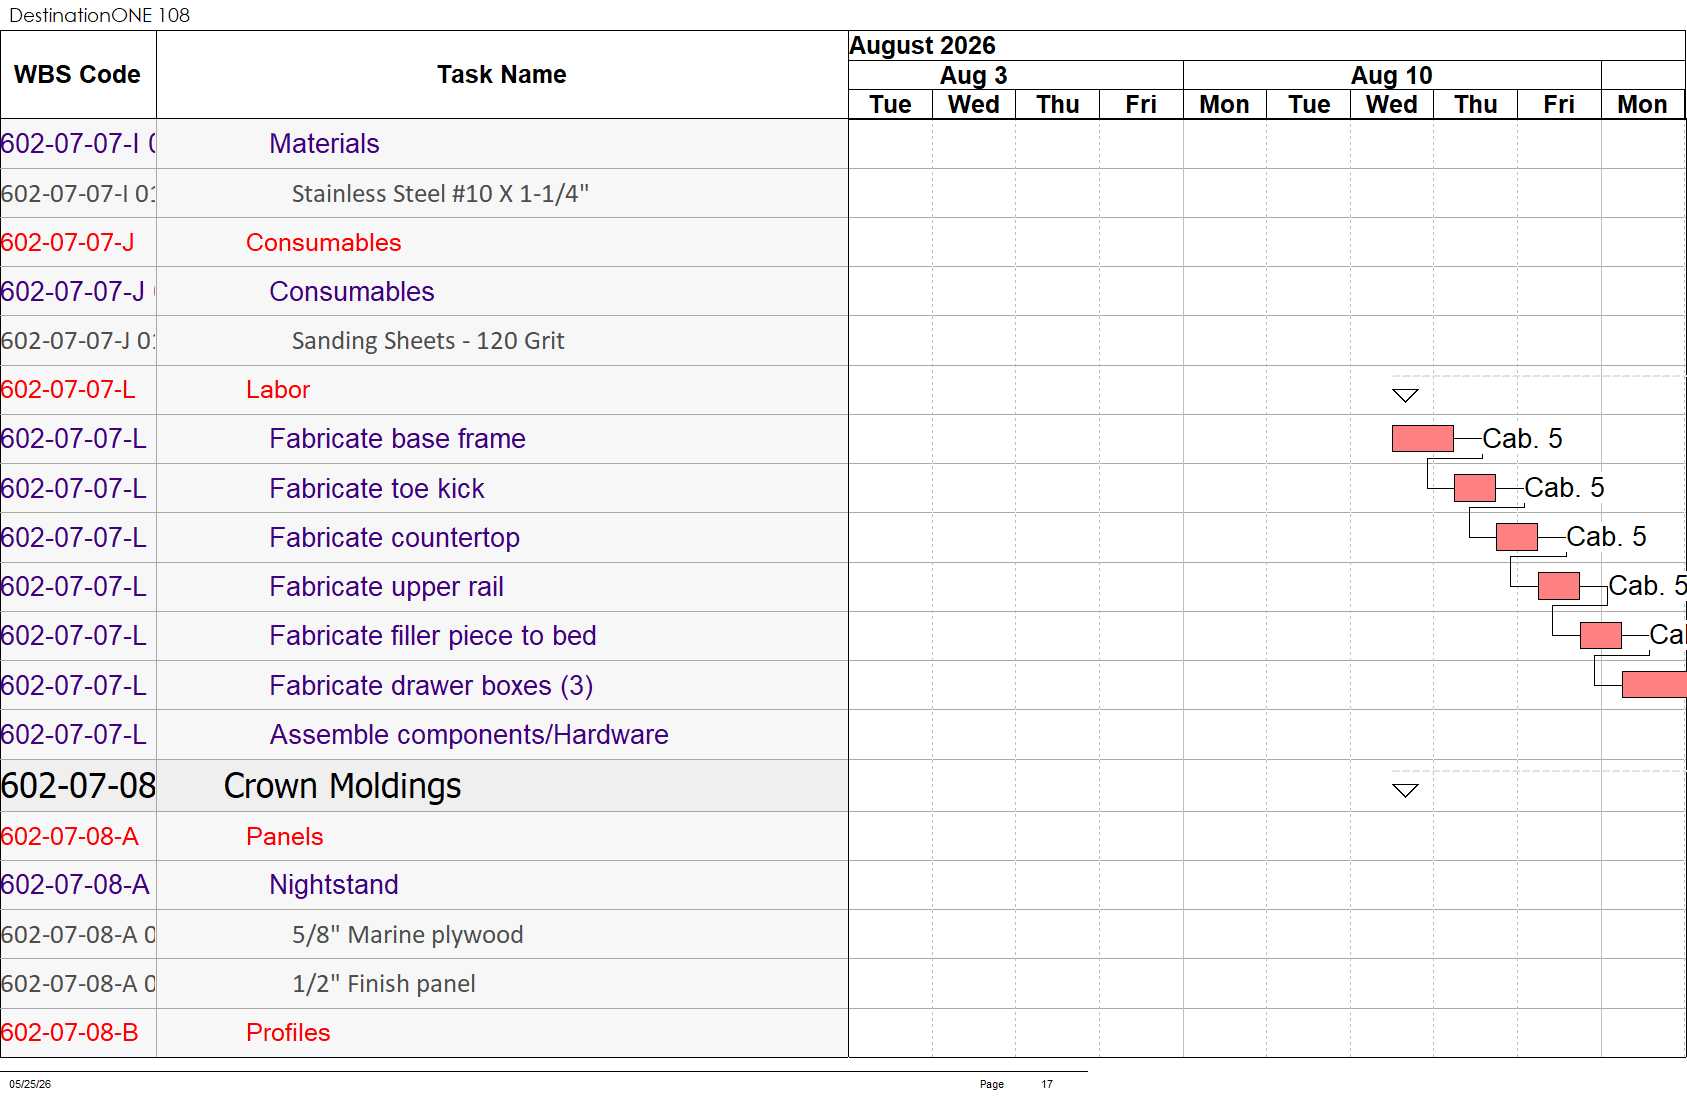Viewport: 1687px width, 1097px height.
Task: Select Fabricate drawer boxes (3) task
Action: tap(431, 685)
